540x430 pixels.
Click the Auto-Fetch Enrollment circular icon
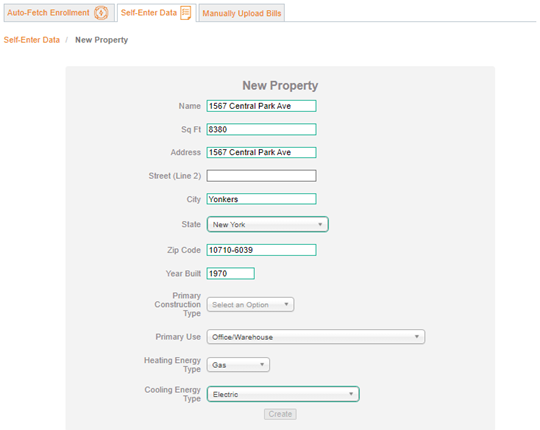click(101, 13)
